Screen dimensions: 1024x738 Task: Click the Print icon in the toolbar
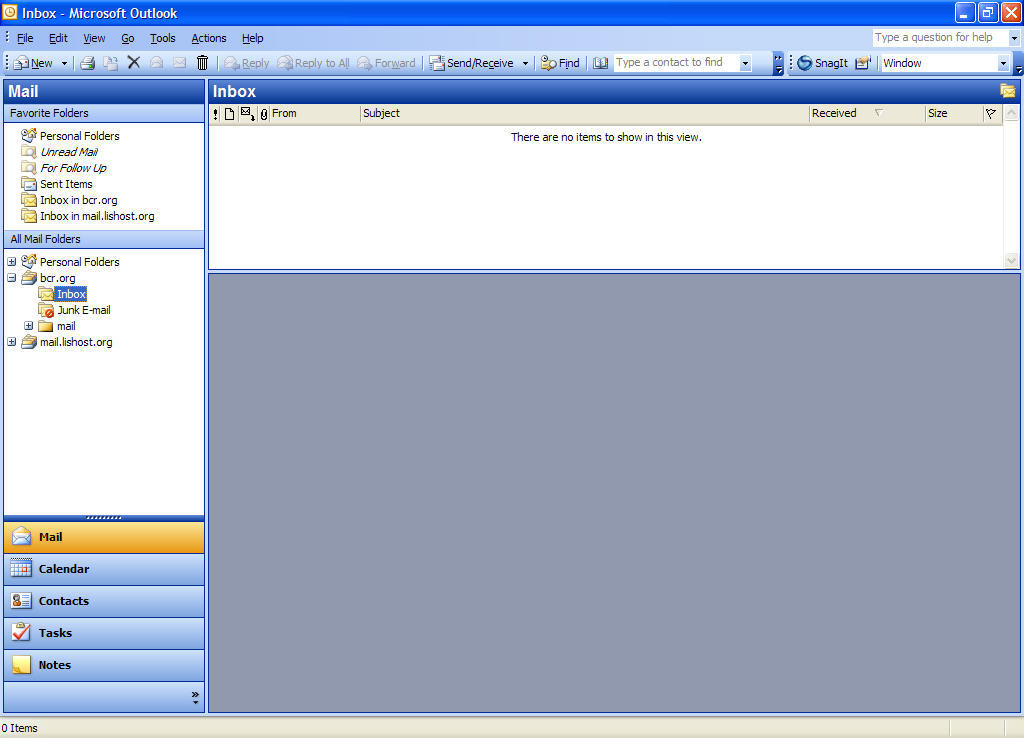click(x=87, y=63)
